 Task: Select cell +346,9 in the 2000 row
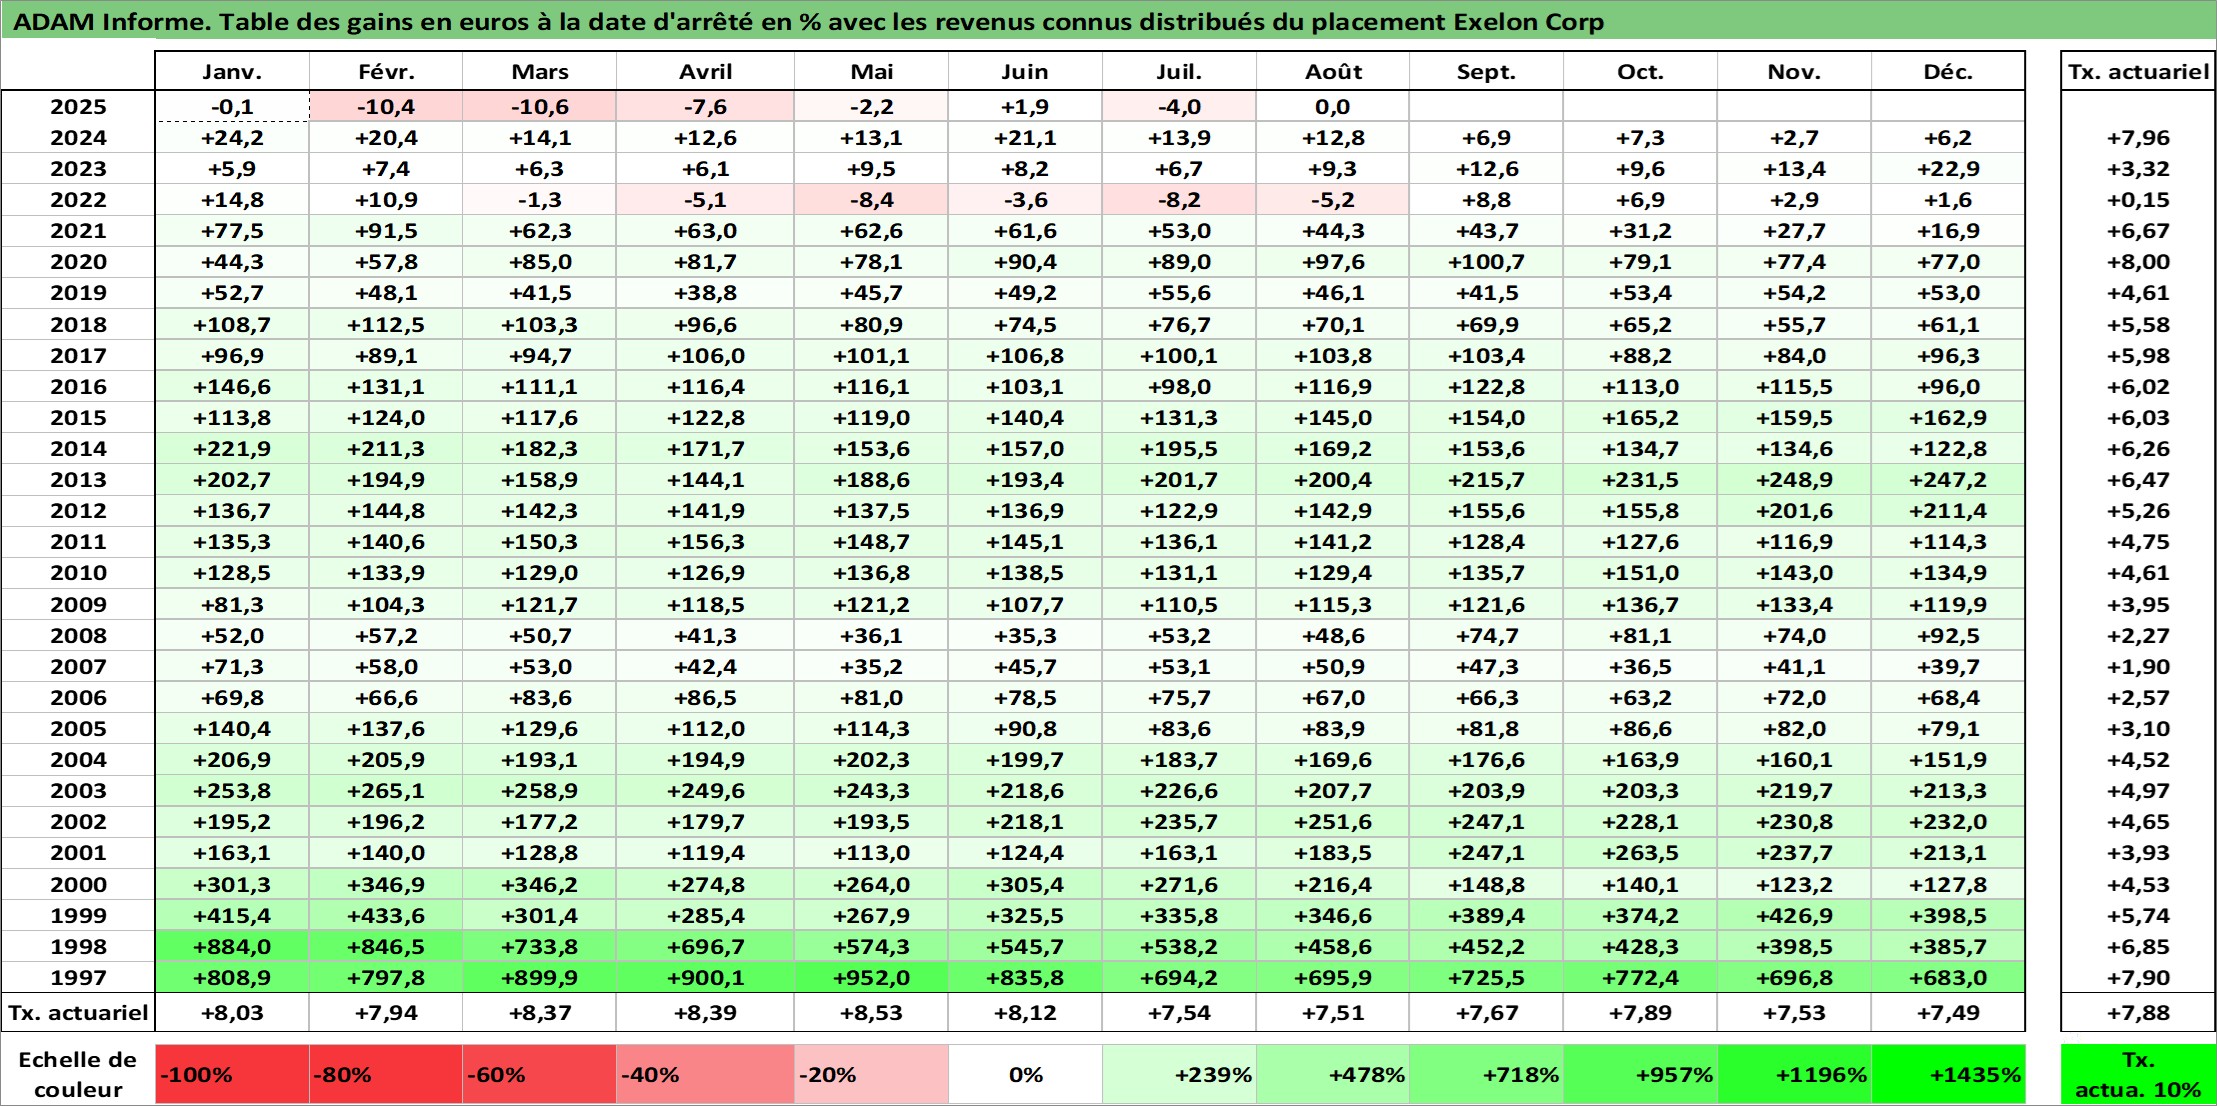tap(386, 884)
